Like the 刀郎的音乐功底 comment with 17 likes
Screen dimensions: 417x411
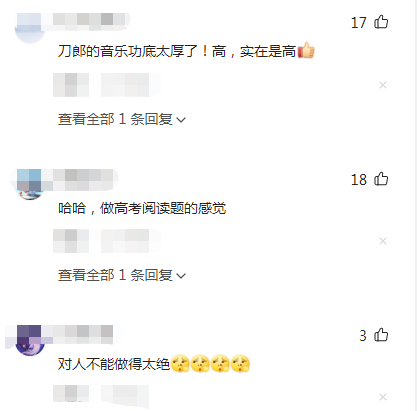381,22
